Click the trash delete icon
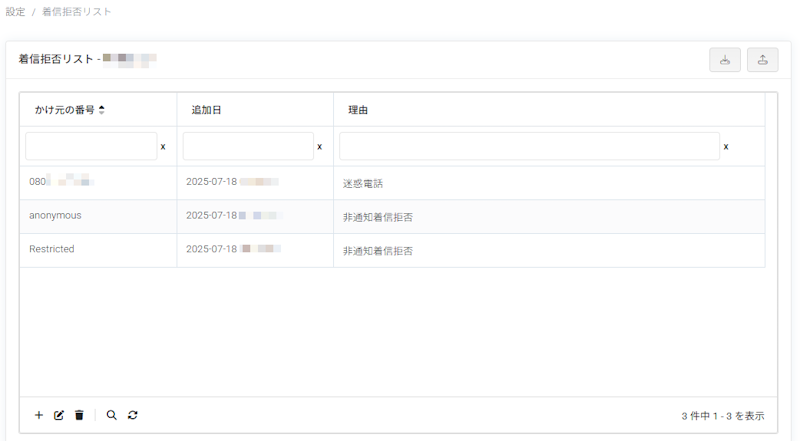Screen dimensions: 800x441 [x=79, y=415]
